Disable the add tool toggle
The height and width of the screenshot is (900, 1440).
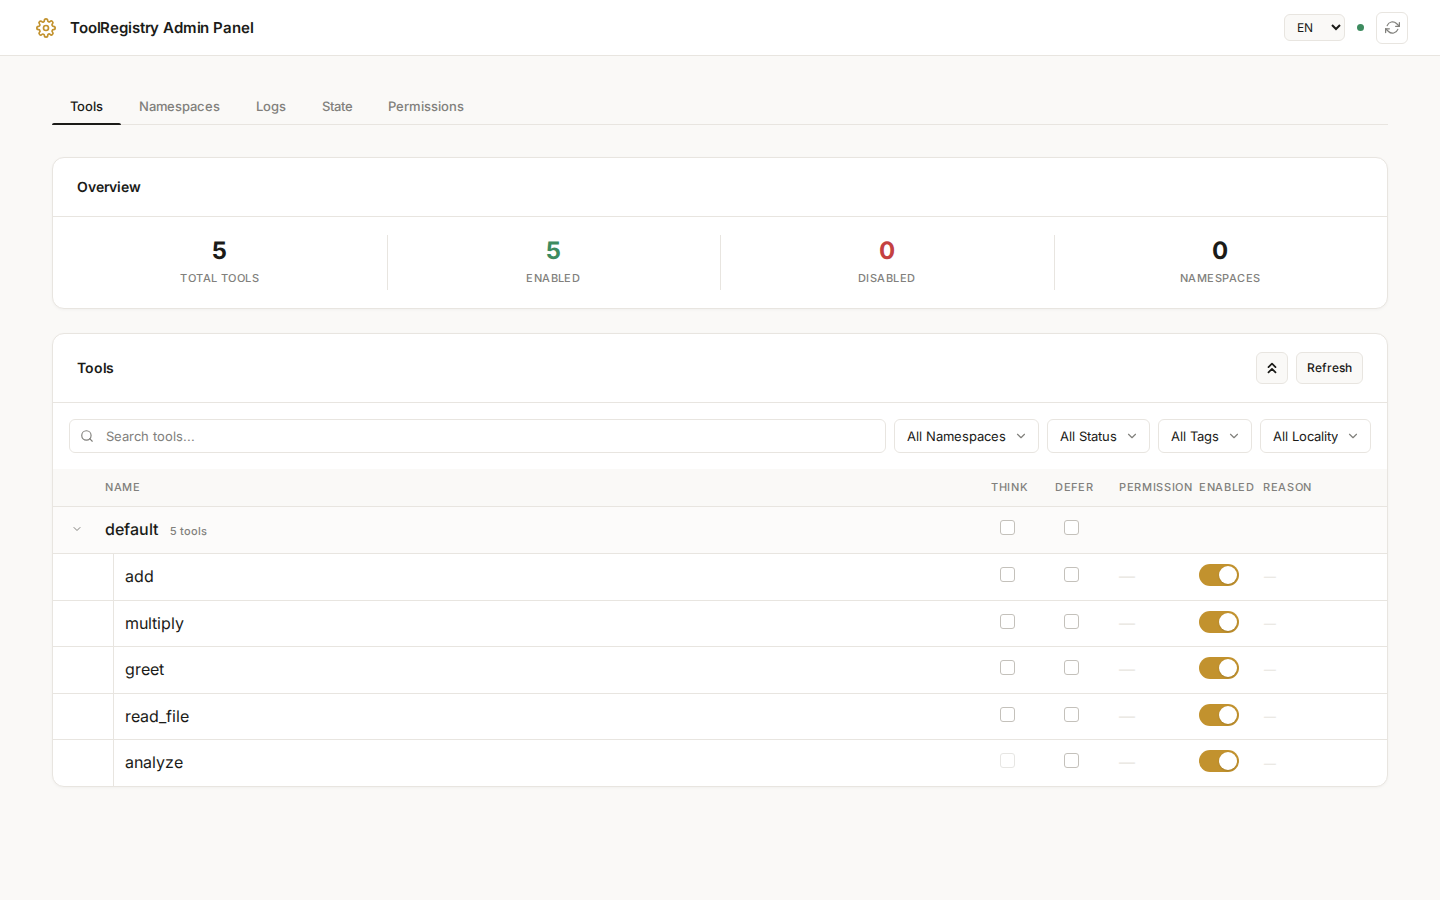point(1219,575)
